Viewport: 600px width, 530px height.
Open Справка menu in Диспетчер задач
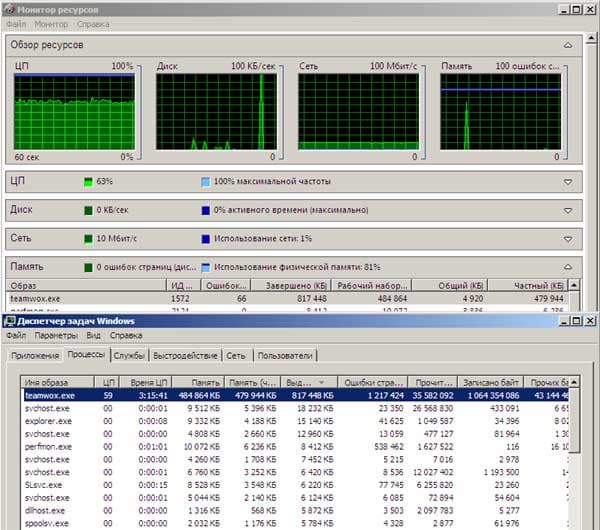126,336
